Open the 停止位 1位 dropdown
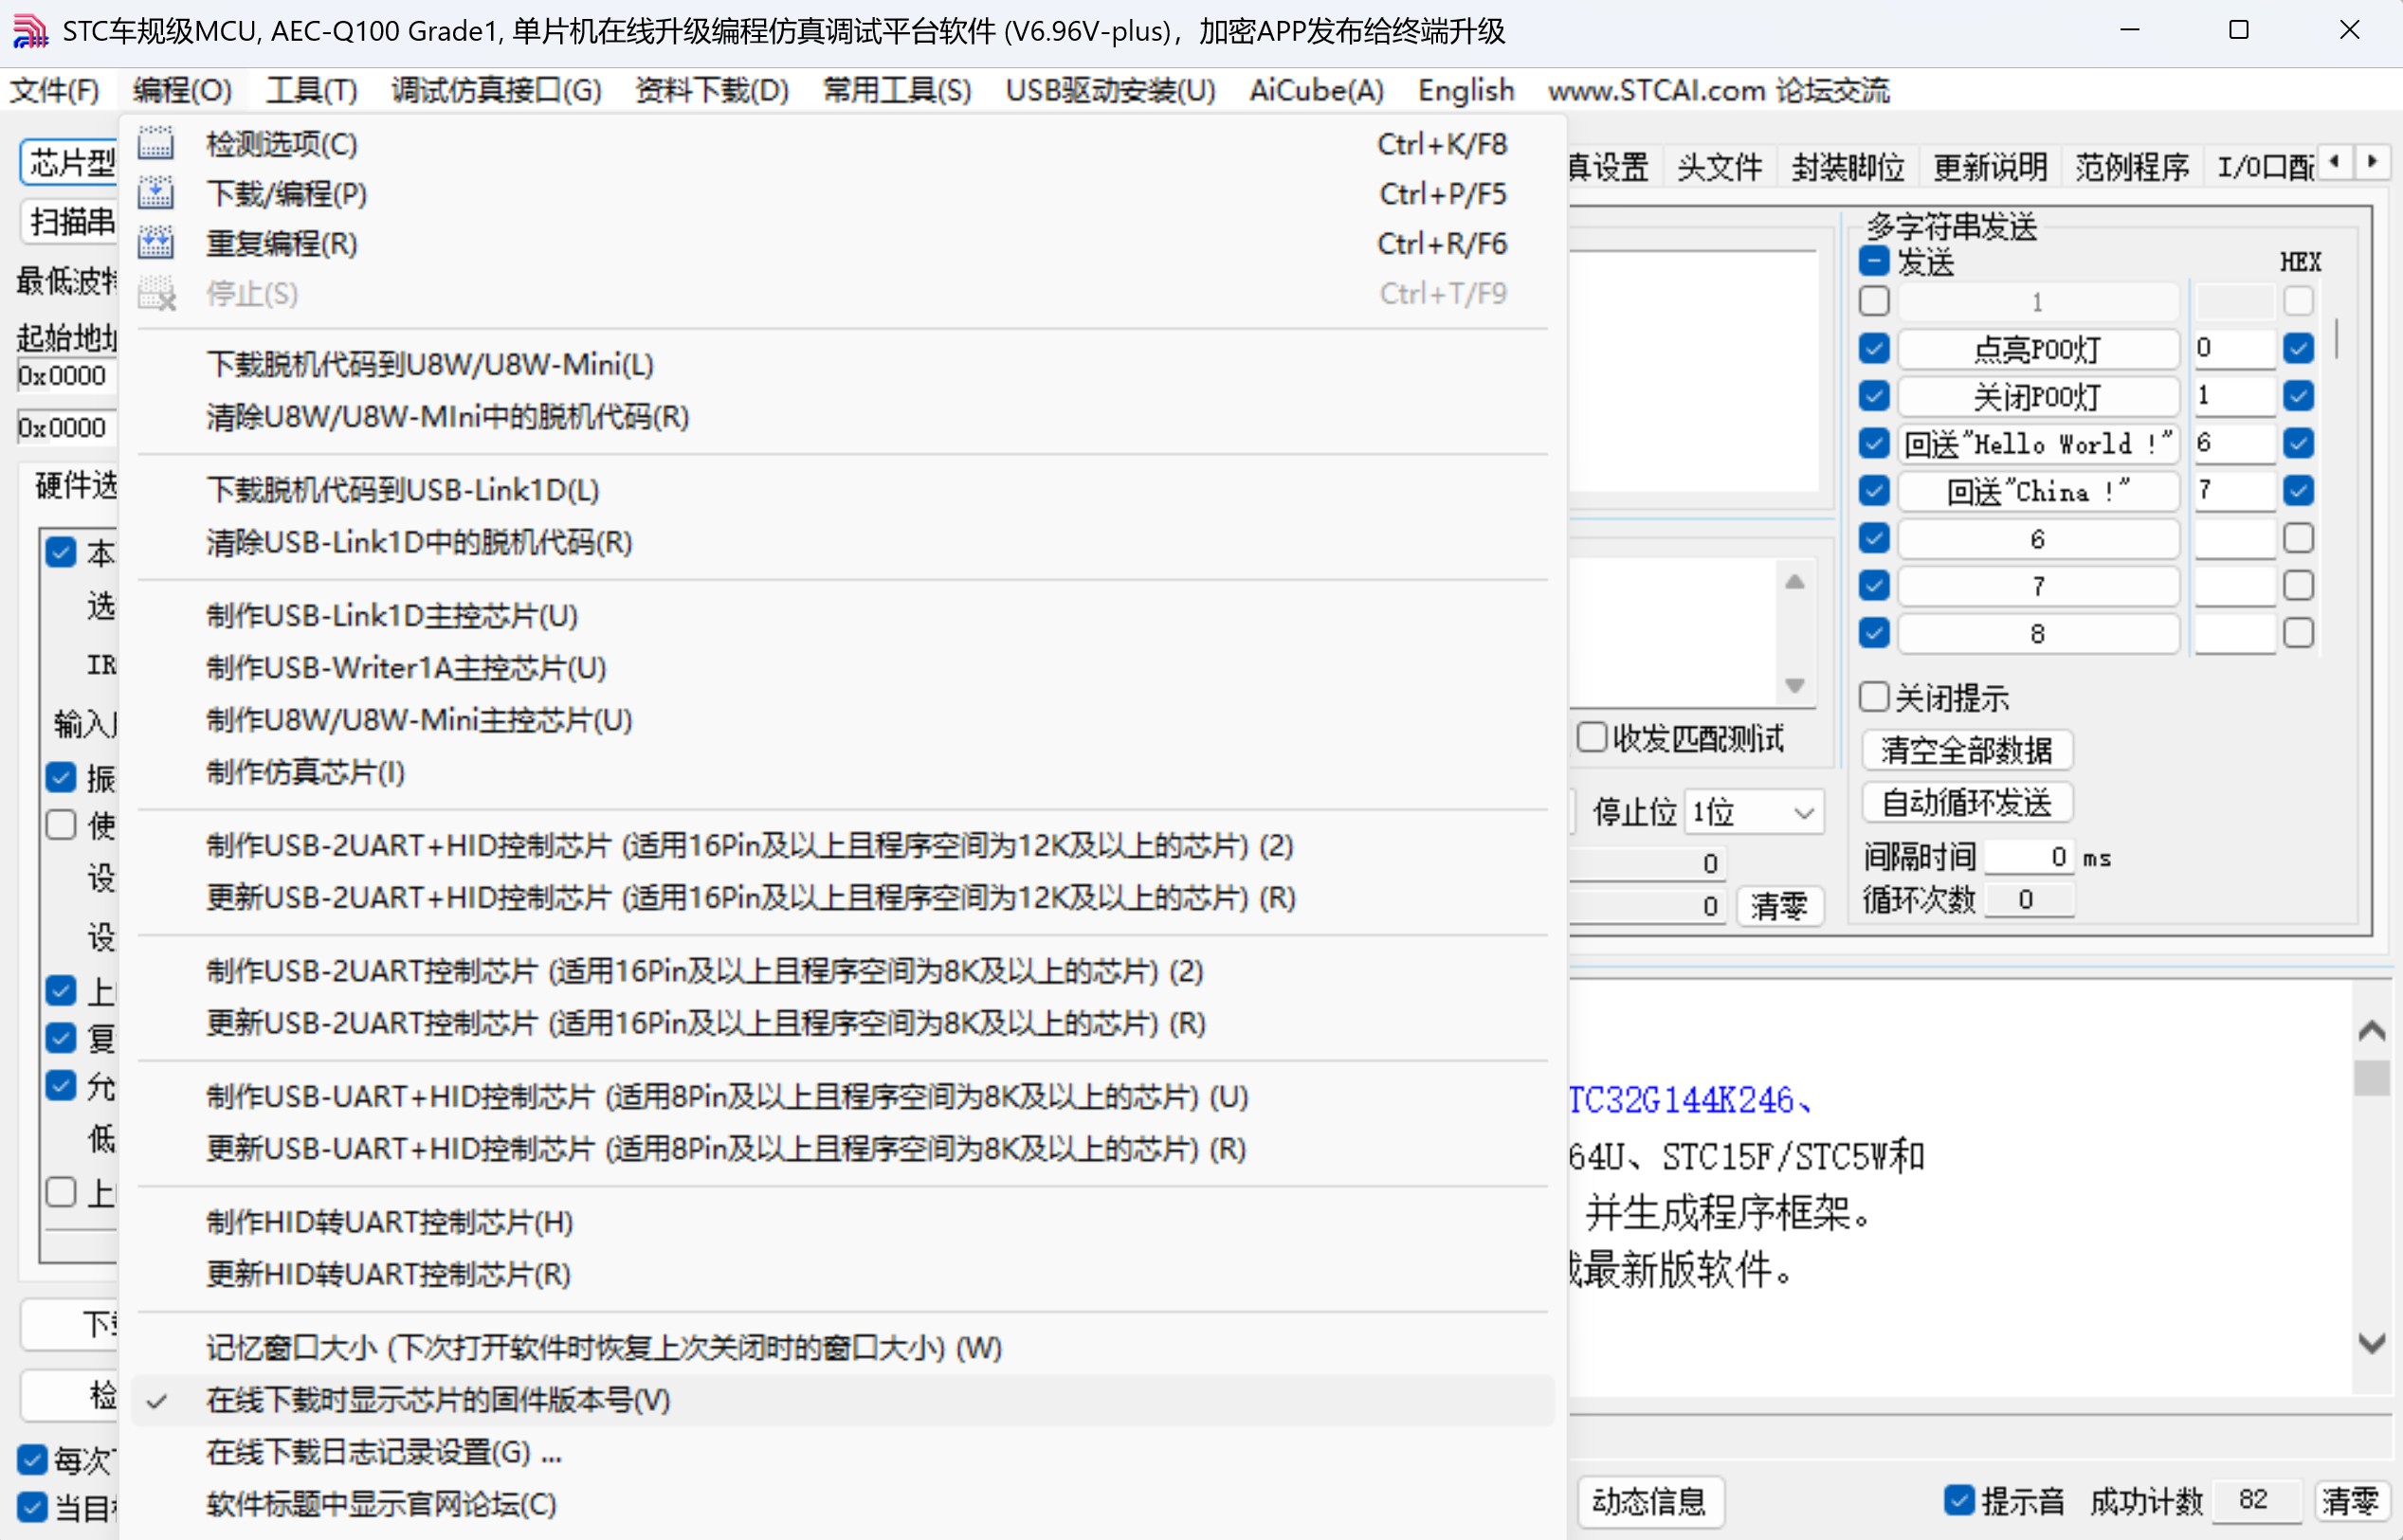Viewport: 2403px width, 1540px height. coord(1754,812)
